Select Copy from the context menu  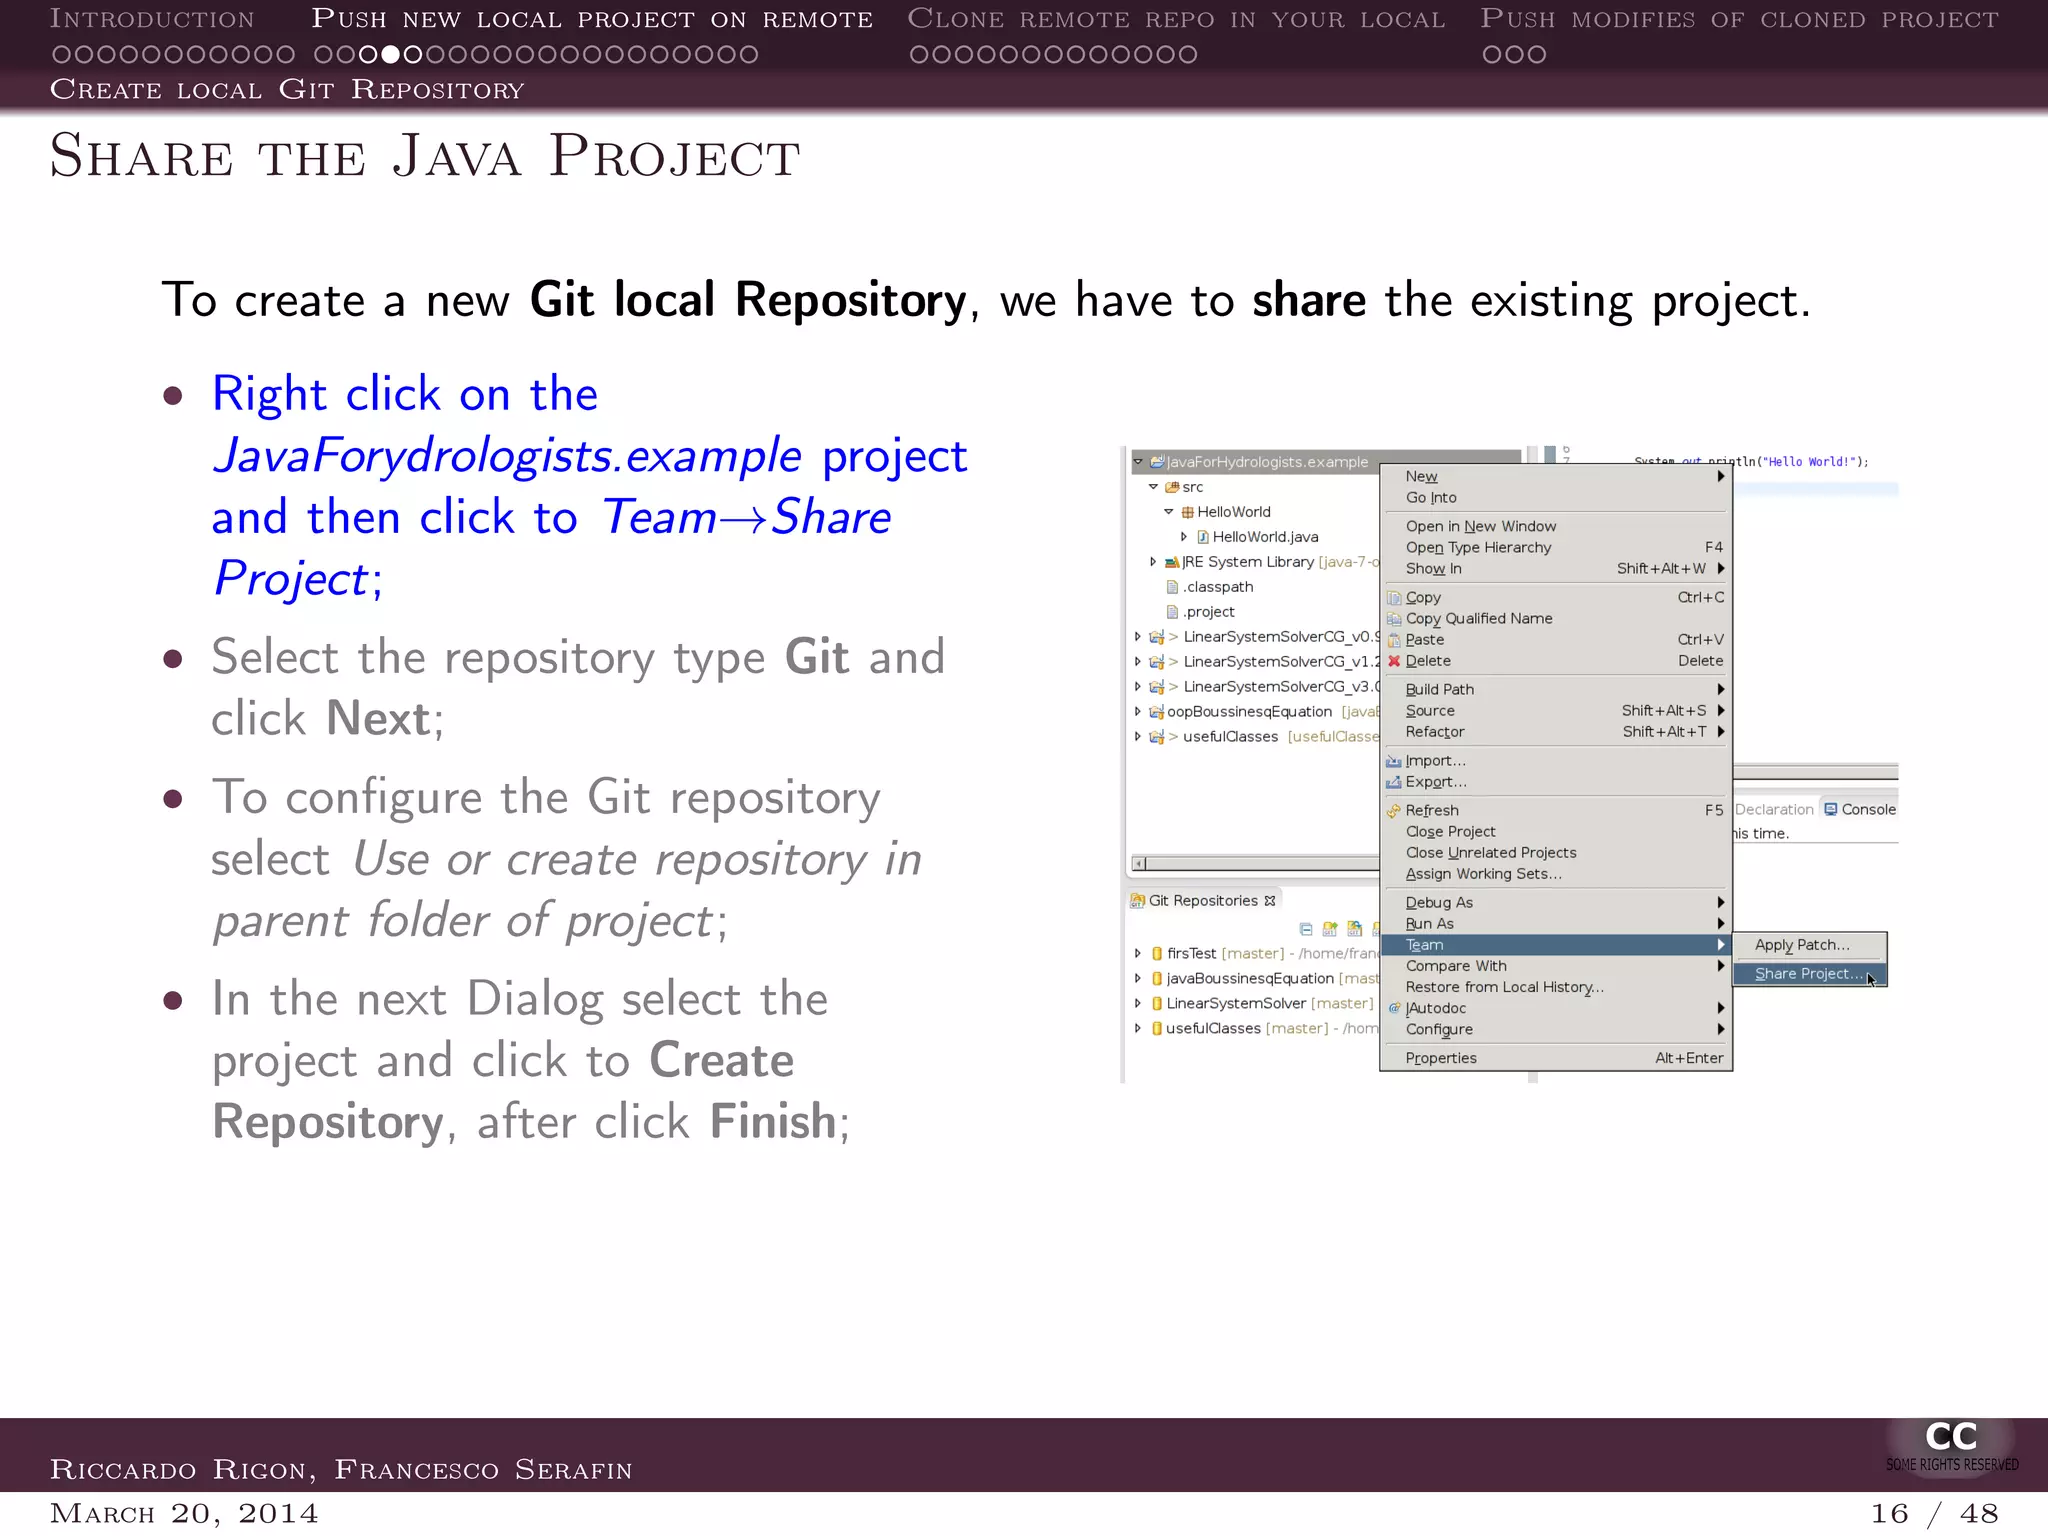point(1556,598)
